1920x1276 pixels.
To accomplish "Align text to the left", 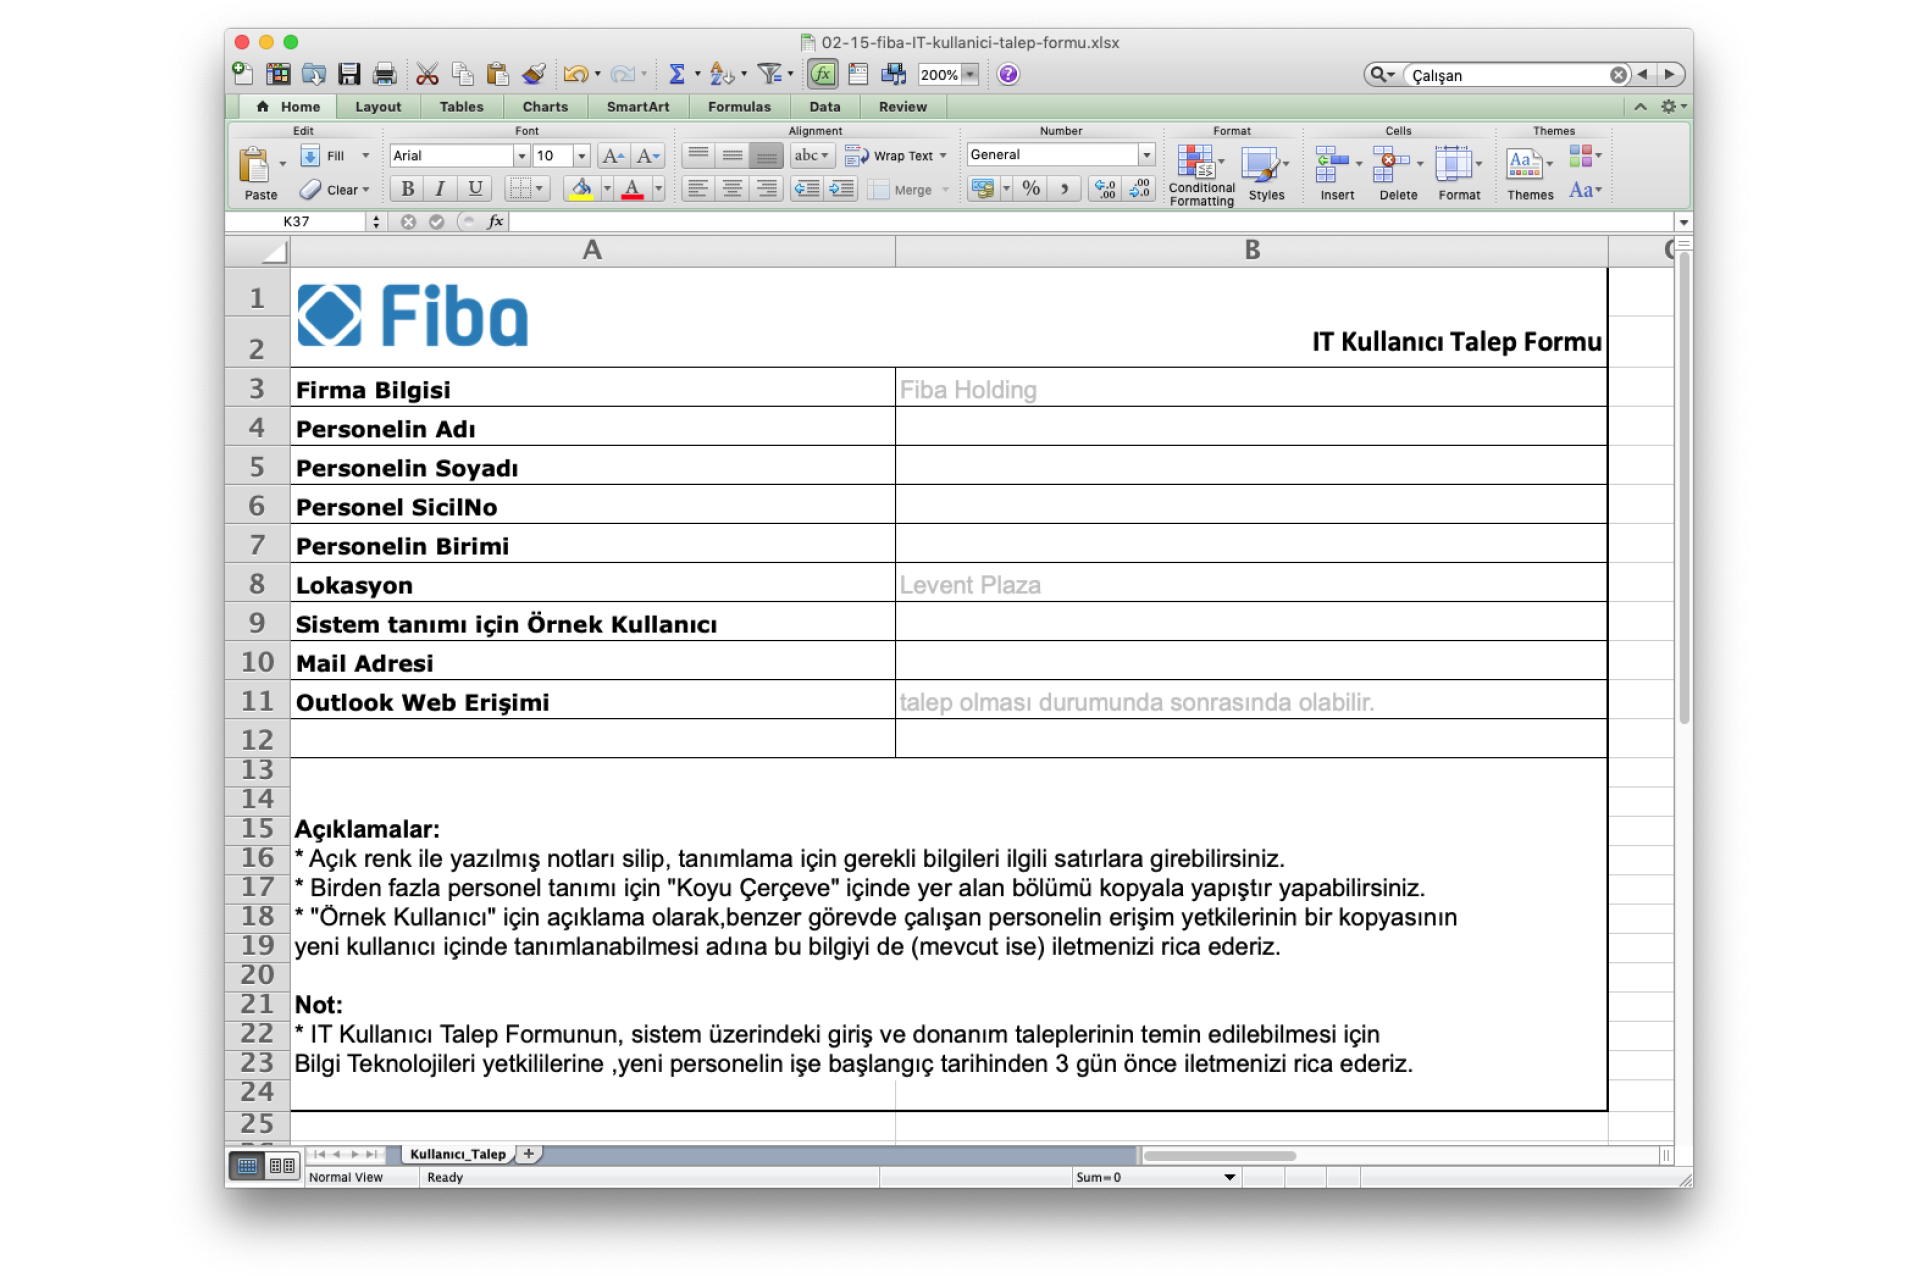I will 698,188.
